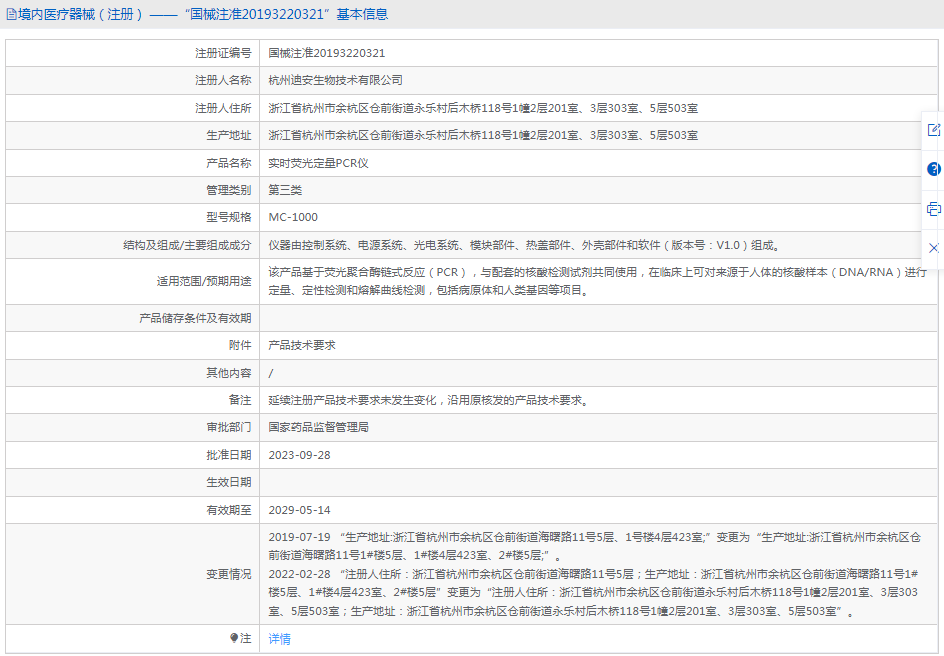
Task: Click model value MC-1000
Action: click(x=293, y=217)
